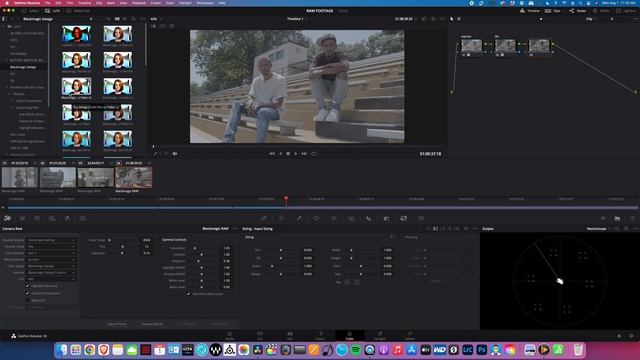The width and height of the screenshot is (640, 360).
Task: Toggle the Gallery panel button
Action: click(30, 11)
